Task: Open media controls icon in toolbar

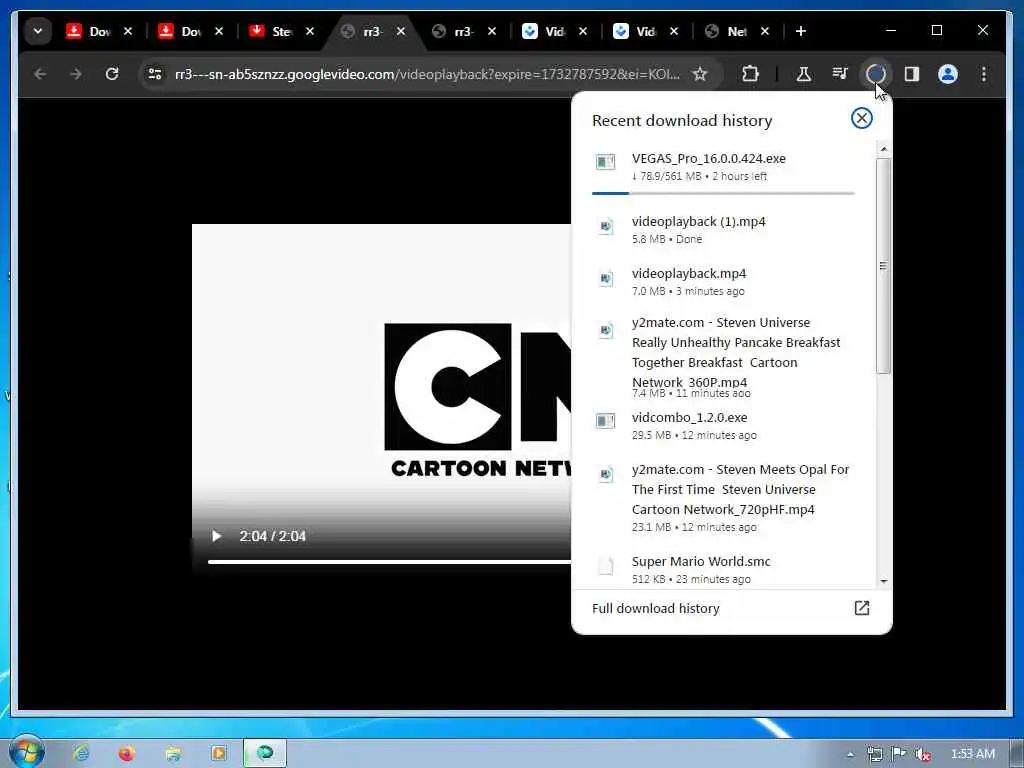Action: [x=840, y=74]
